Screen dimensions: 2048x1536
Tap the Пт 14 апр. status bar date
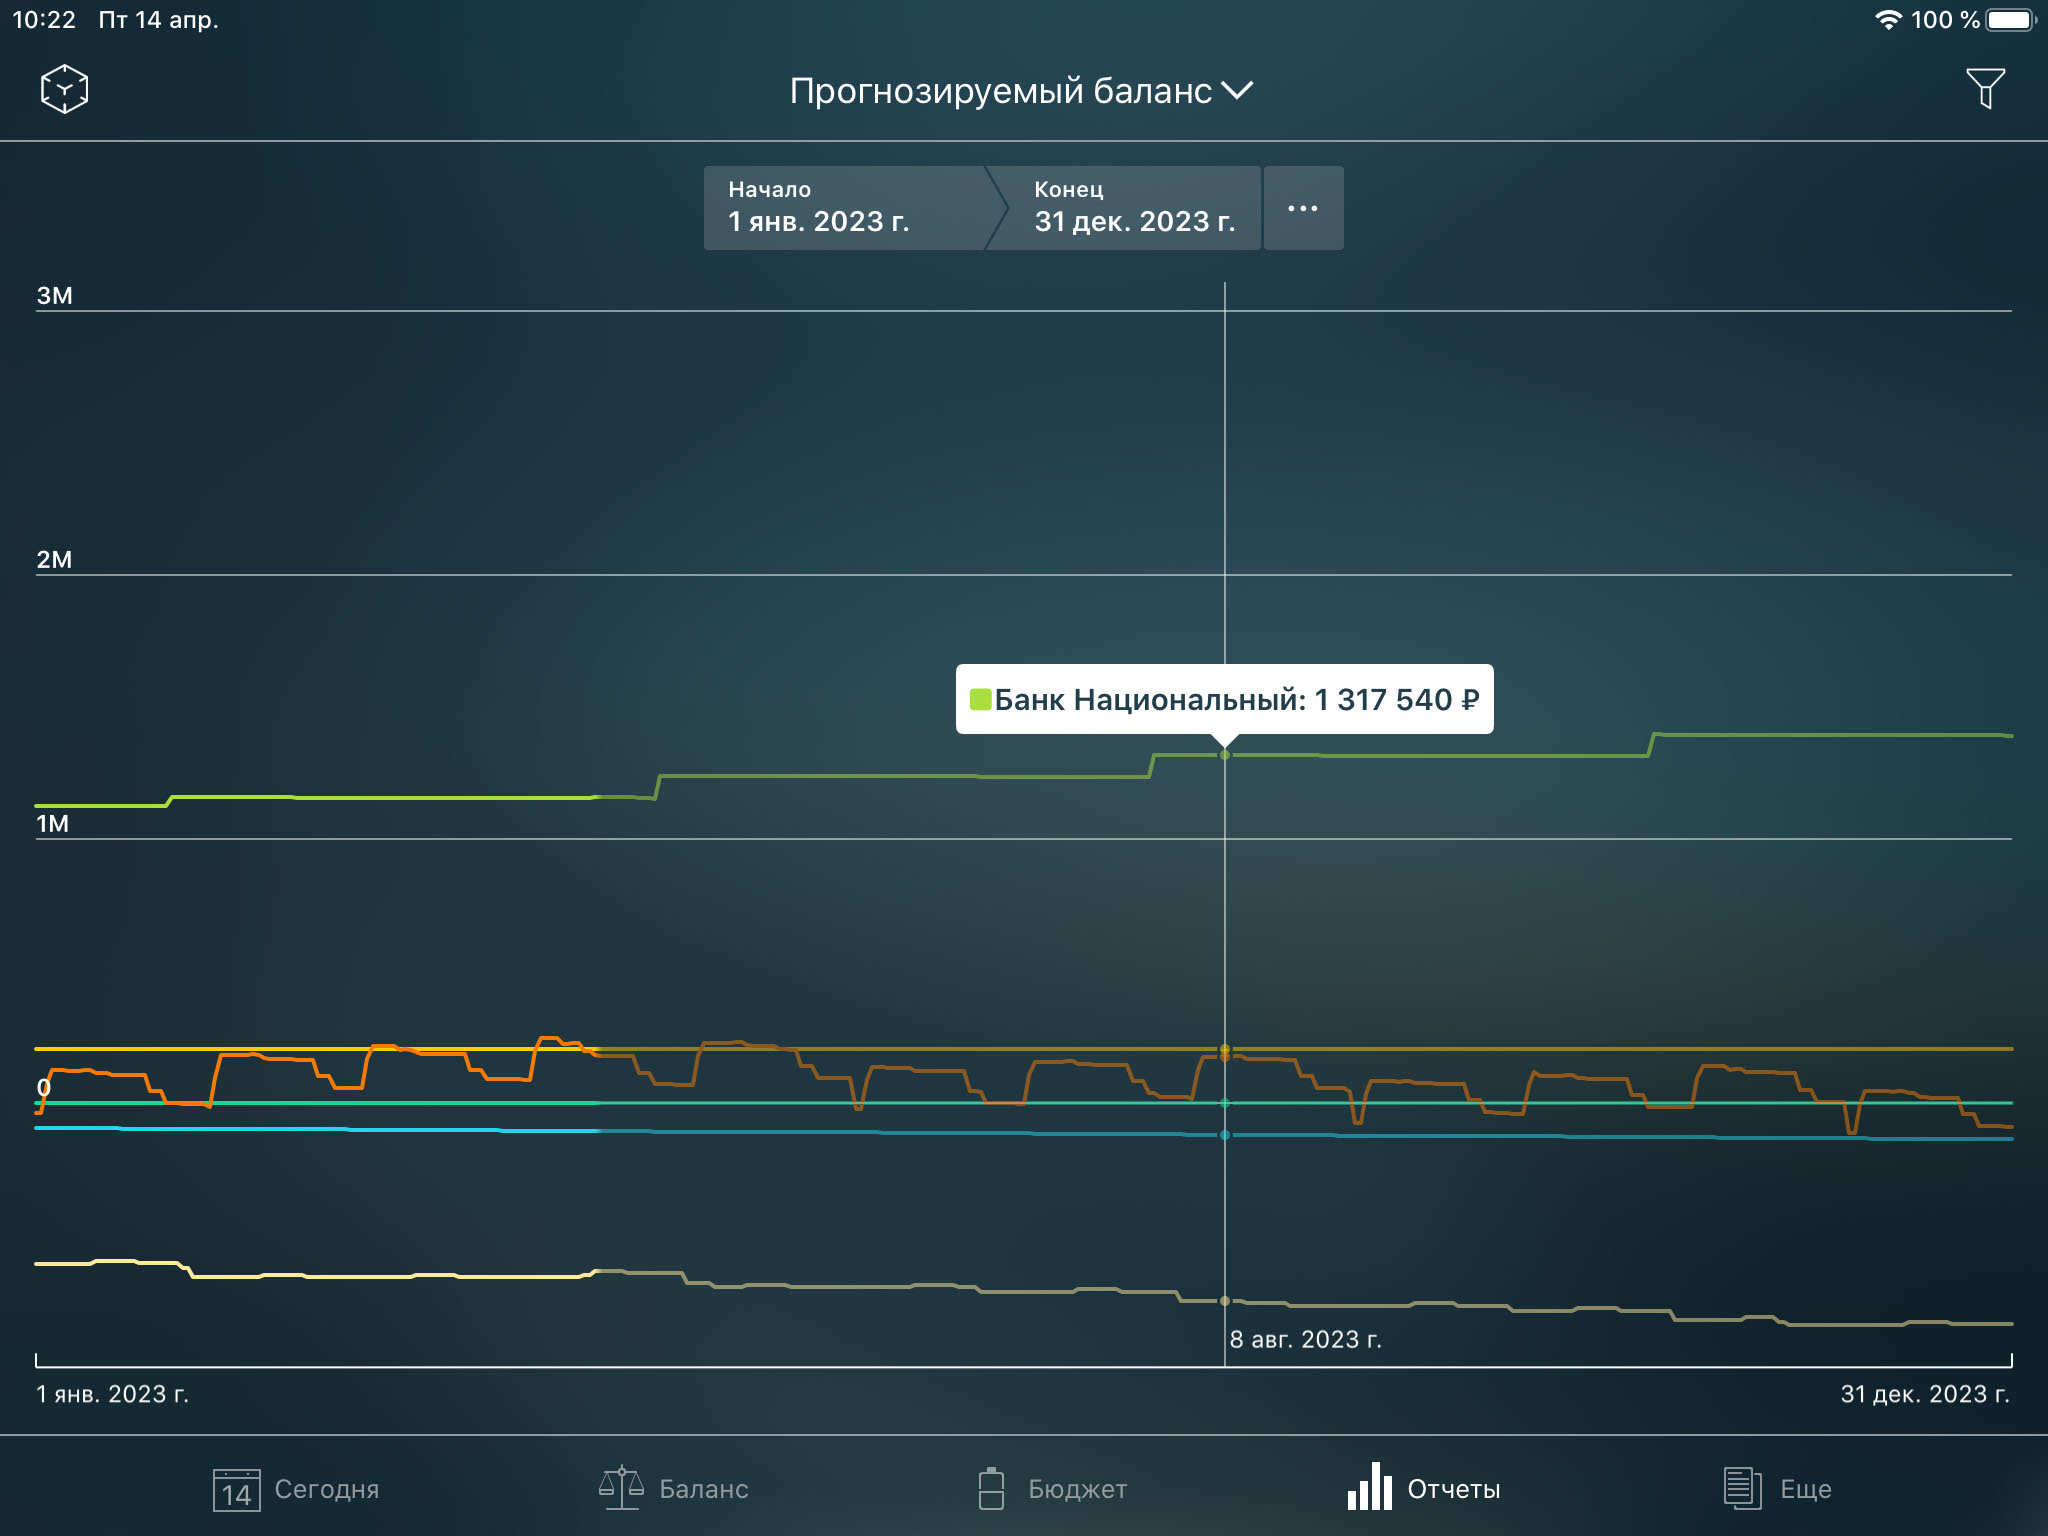coord(158,20)
